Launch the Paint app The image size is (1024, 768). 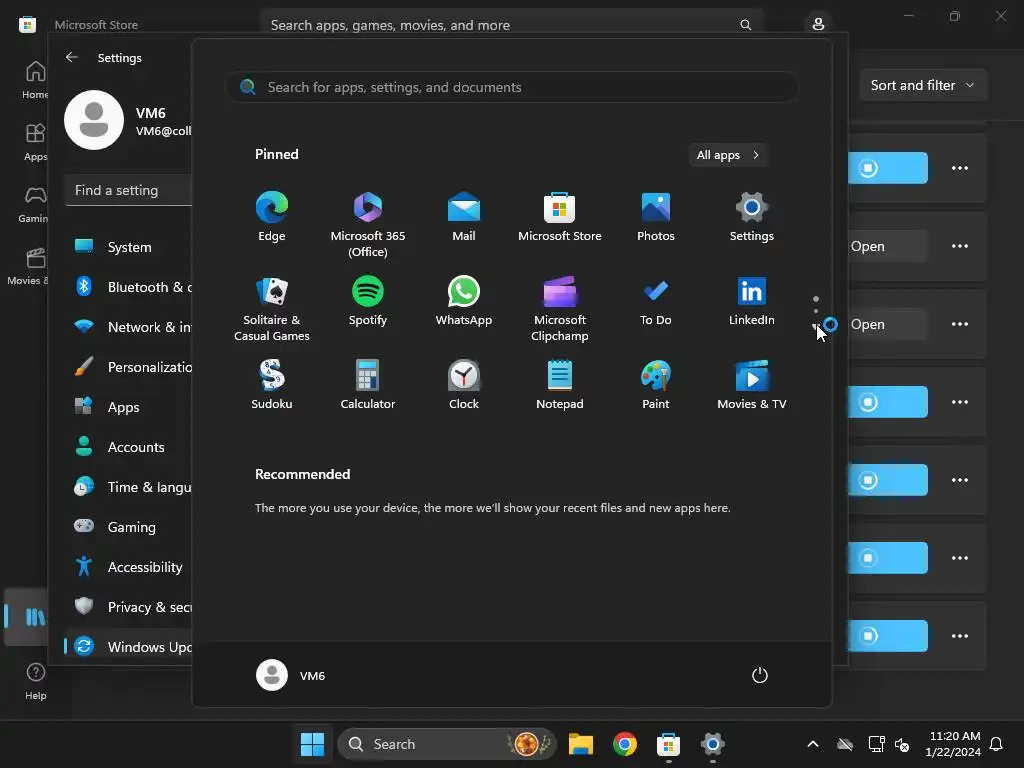point(656,385)
